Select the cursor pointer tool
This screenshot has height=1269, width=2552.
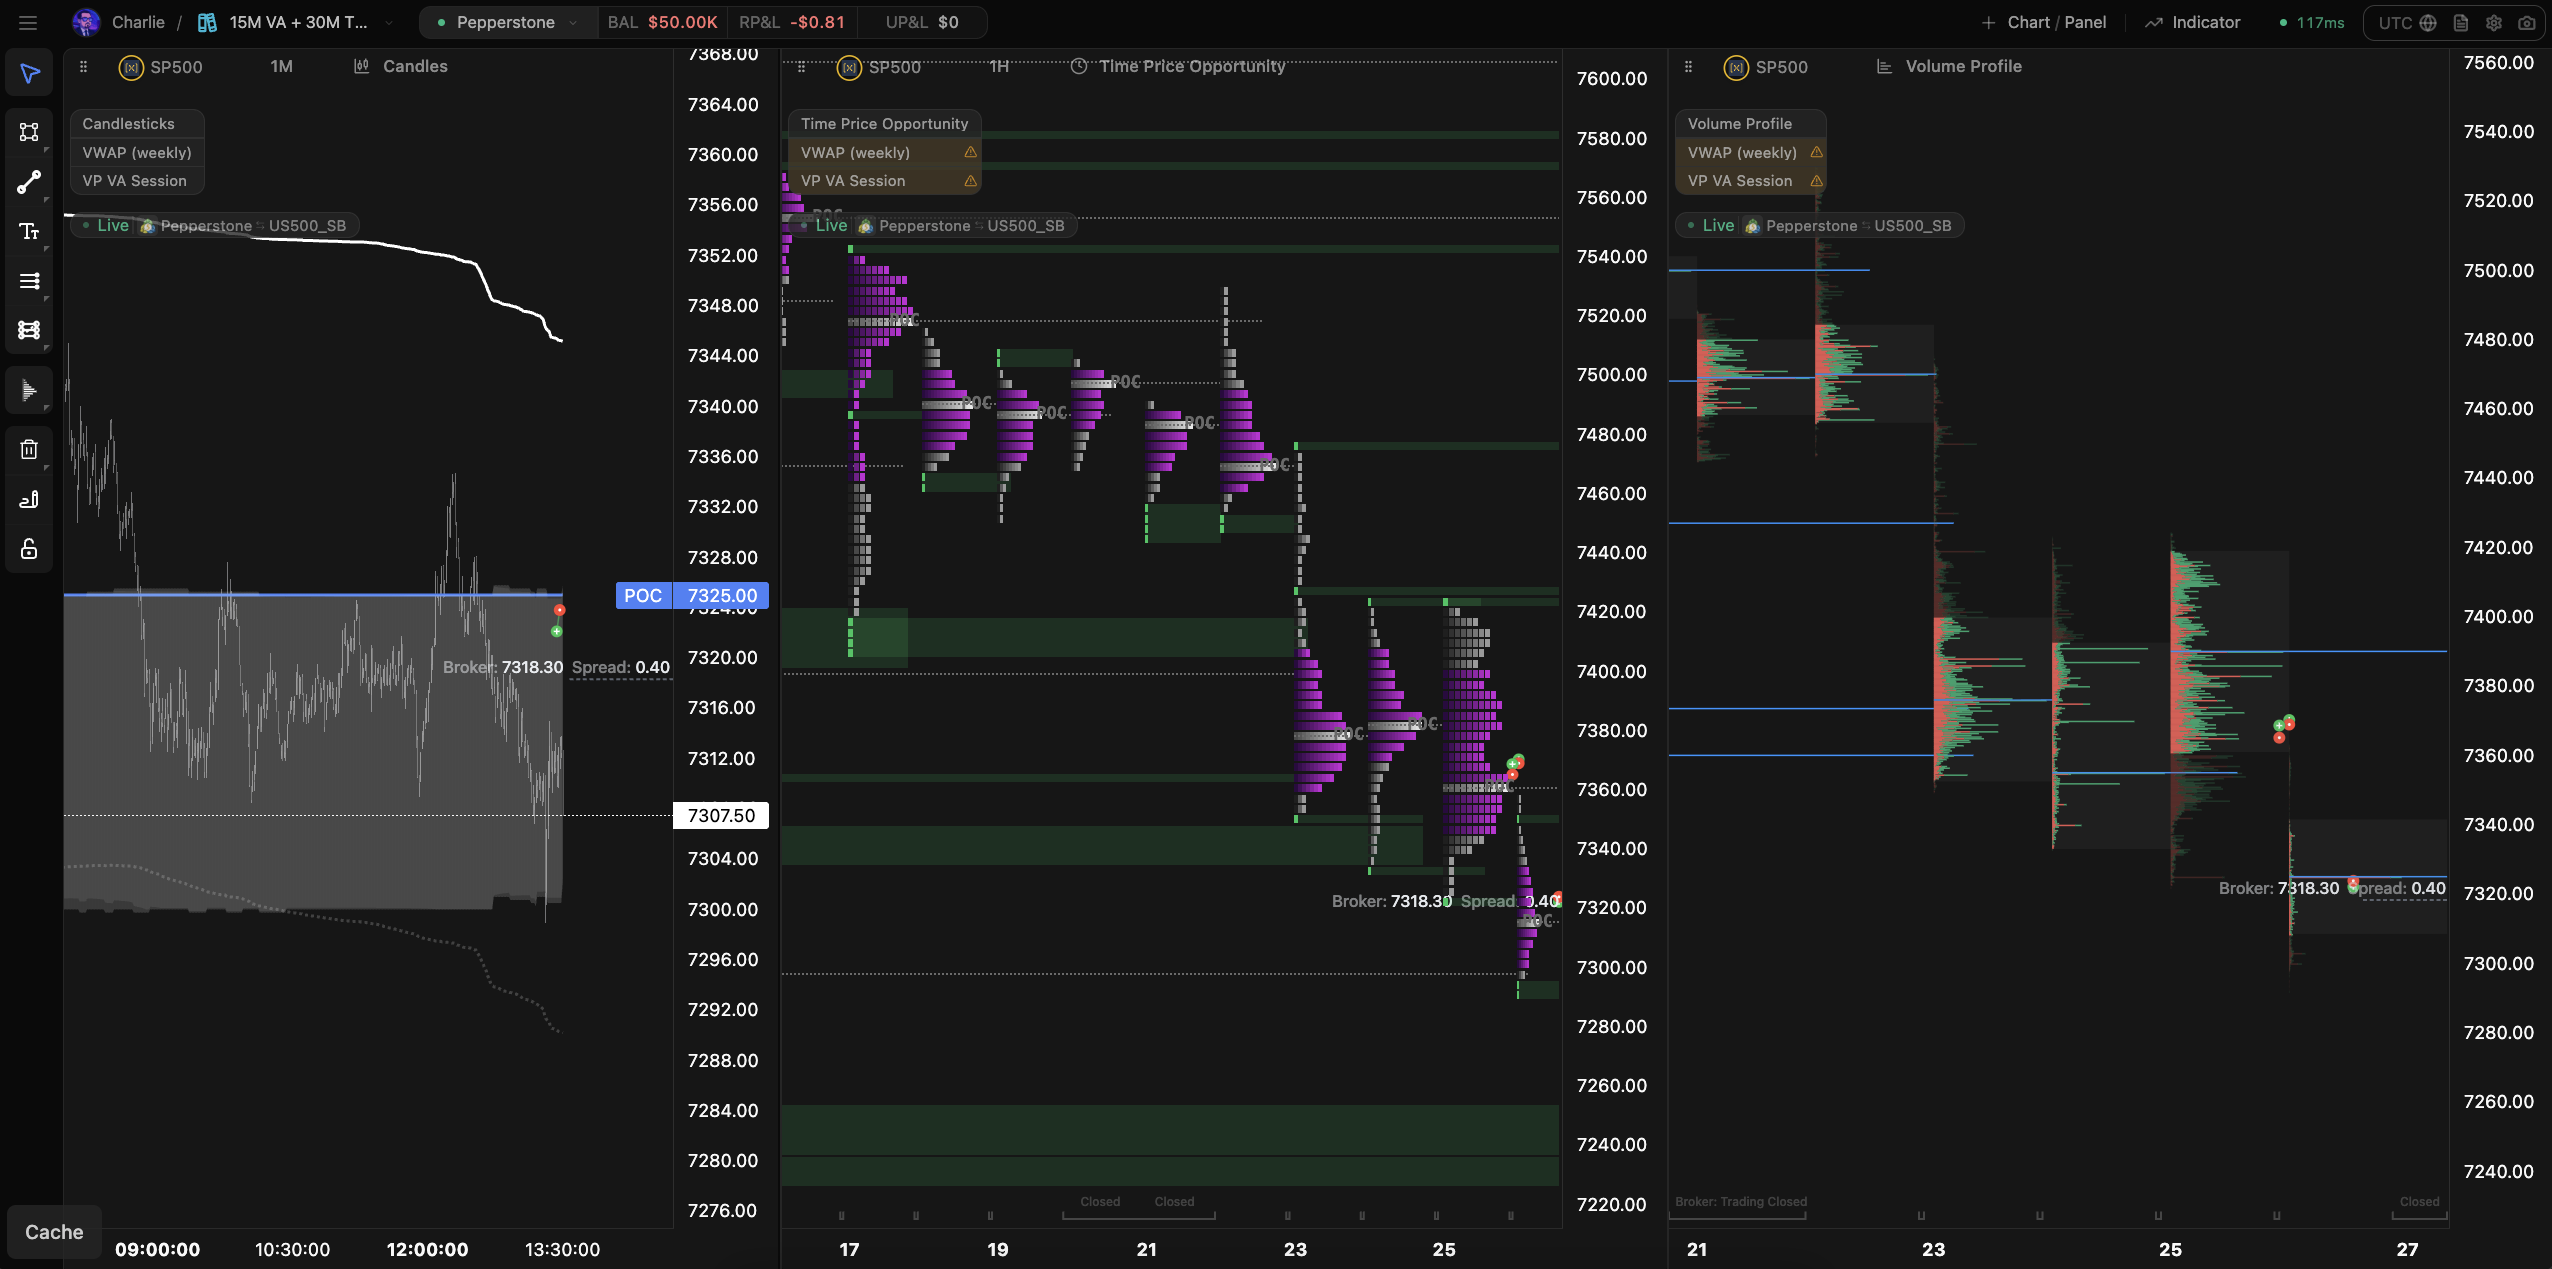(29, 73)
